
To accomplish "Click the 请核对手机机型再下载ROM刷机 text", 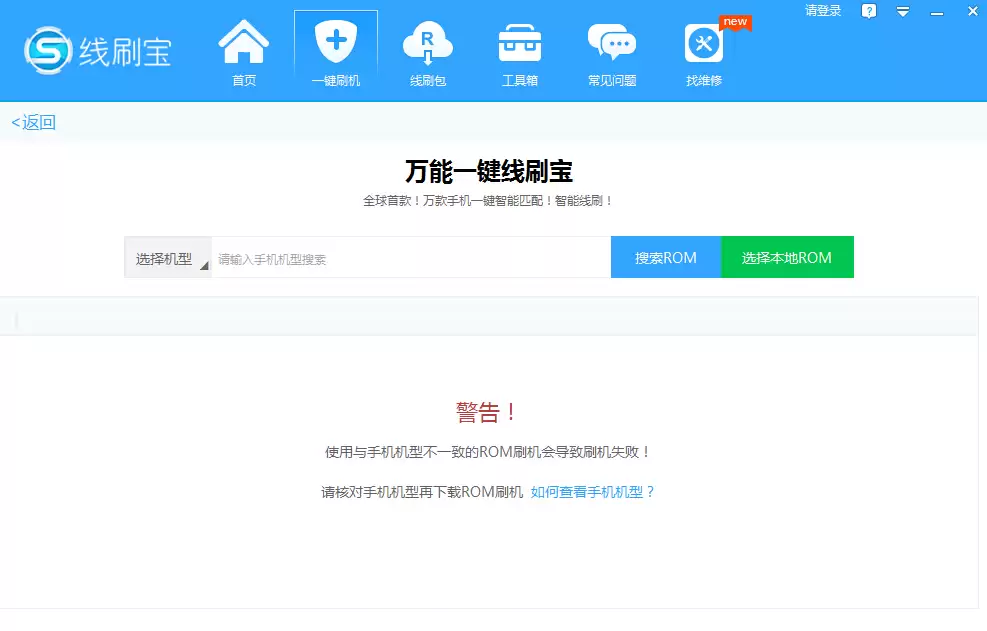I will [x=422, y=492].
